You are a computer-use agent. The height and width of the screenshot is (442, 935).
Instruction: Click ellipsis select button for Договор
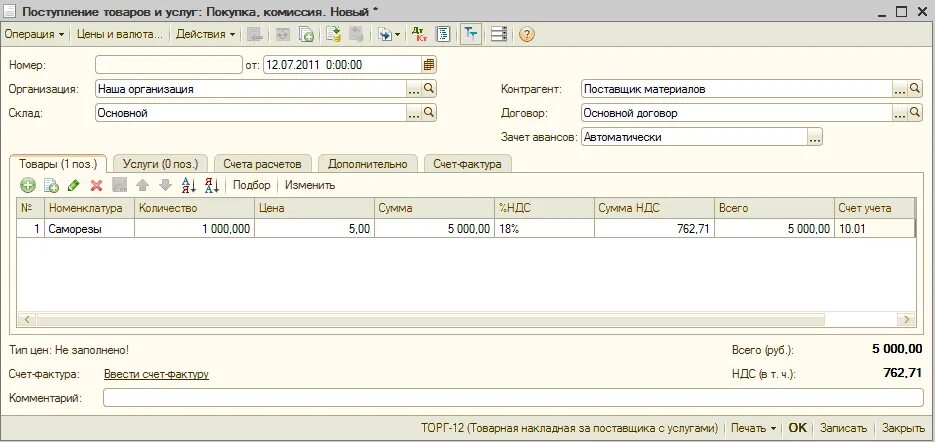(x=900, y=113)
